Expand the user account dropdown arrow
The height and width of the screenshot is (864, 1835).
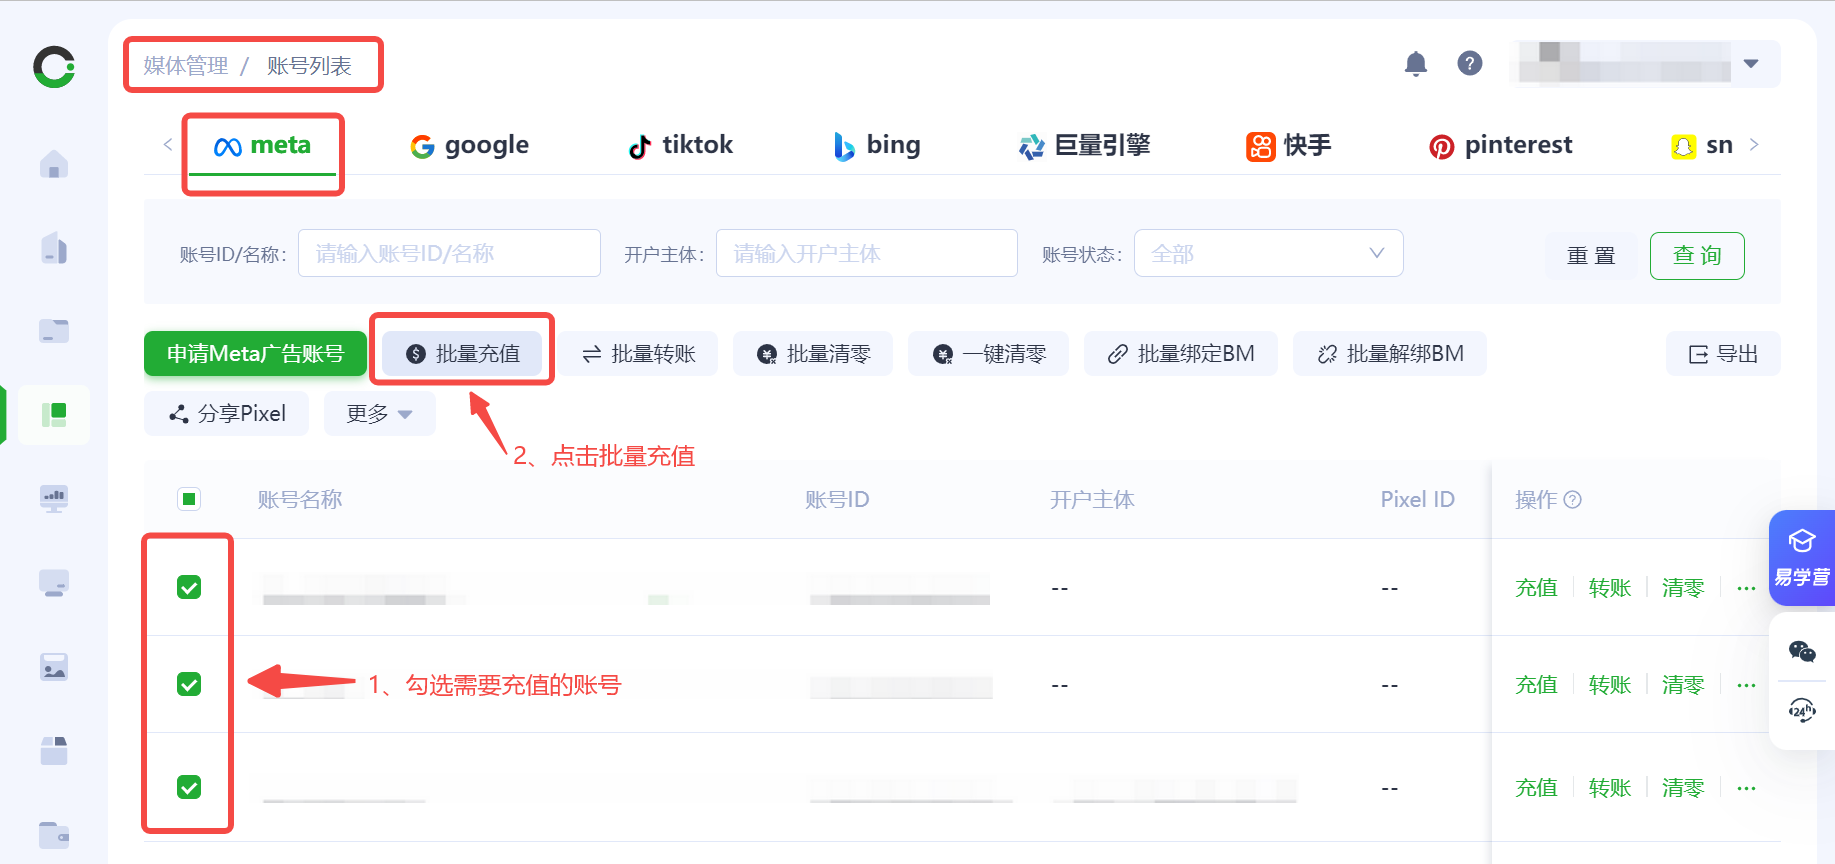[x=1750, y=64]
